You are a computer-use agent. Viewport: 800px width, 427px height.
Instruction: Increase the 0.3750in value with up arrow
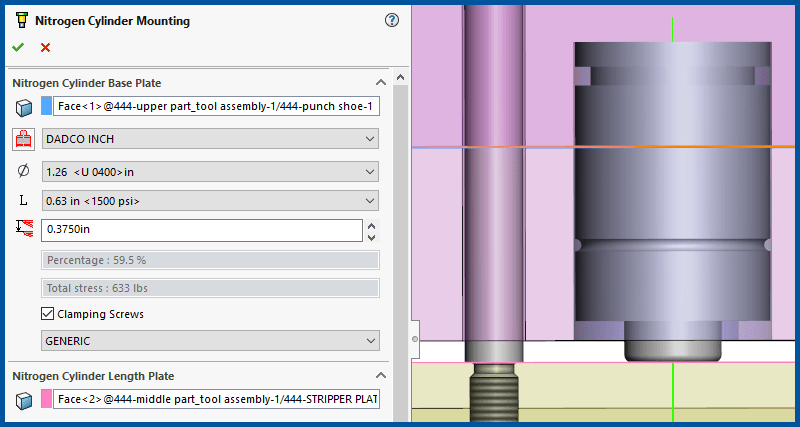click(x=372, y=225)
